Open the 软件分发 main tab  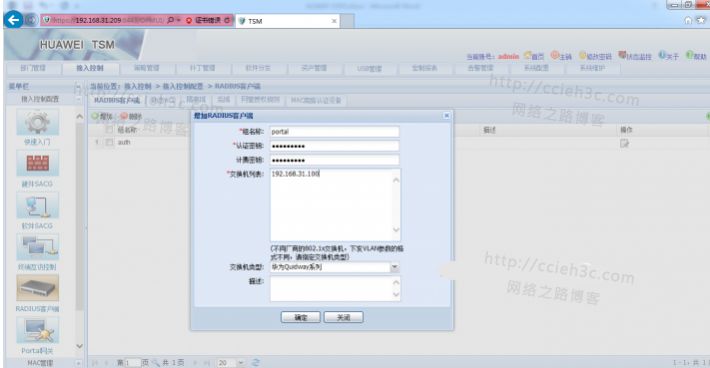258,68
